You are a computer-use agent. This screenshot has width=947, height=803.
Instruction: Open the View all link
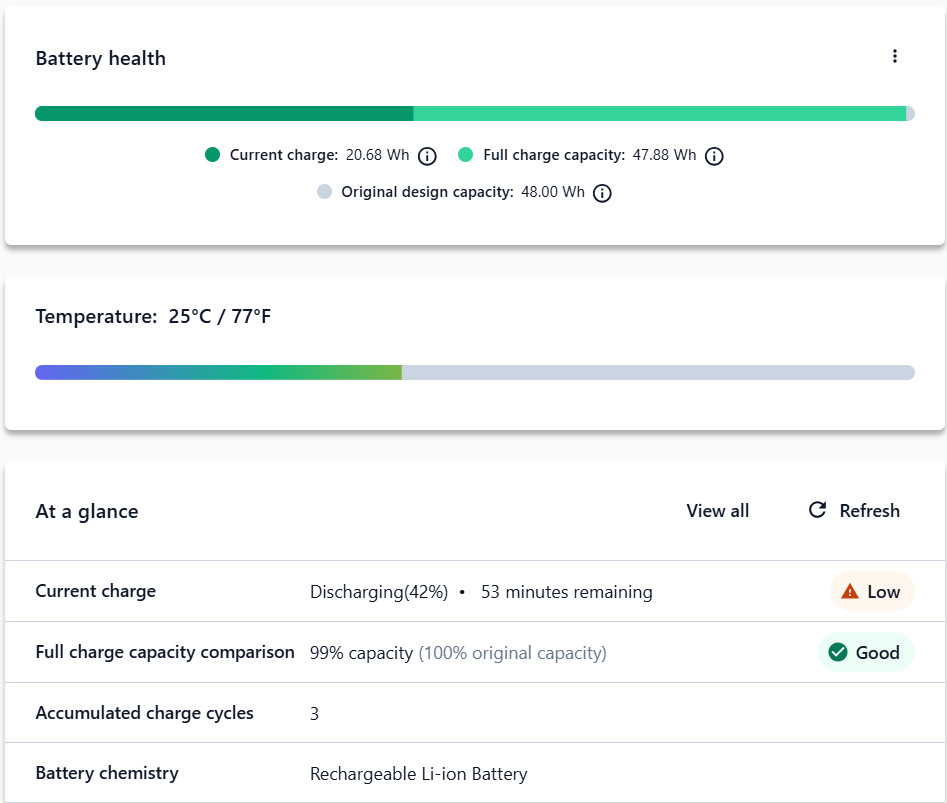[x=717, y=511]
